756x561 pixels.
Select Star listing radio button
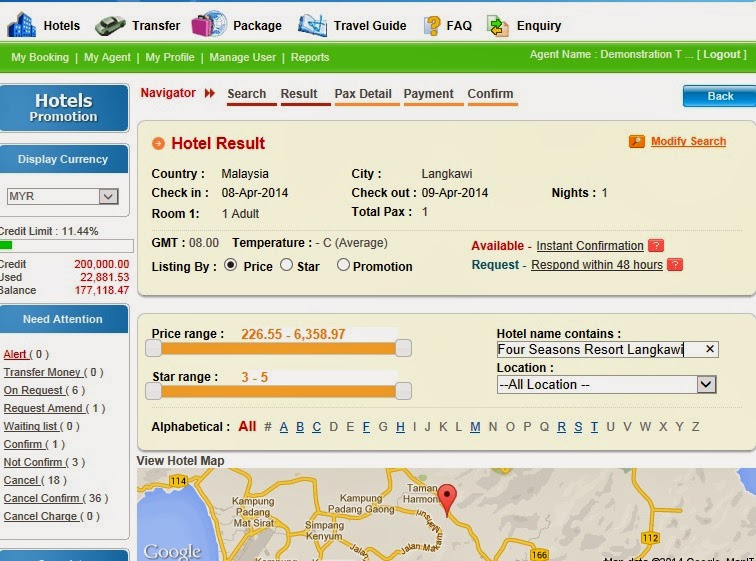[x=286, y=265]
